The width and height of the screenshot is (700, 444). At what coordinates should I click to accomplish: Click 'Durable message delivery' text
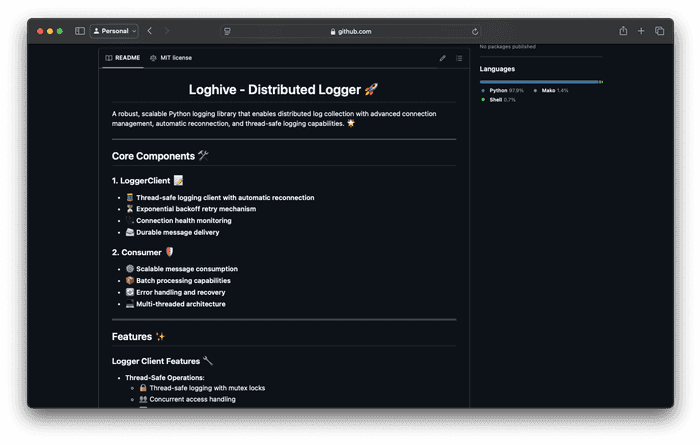pos(178,232)
